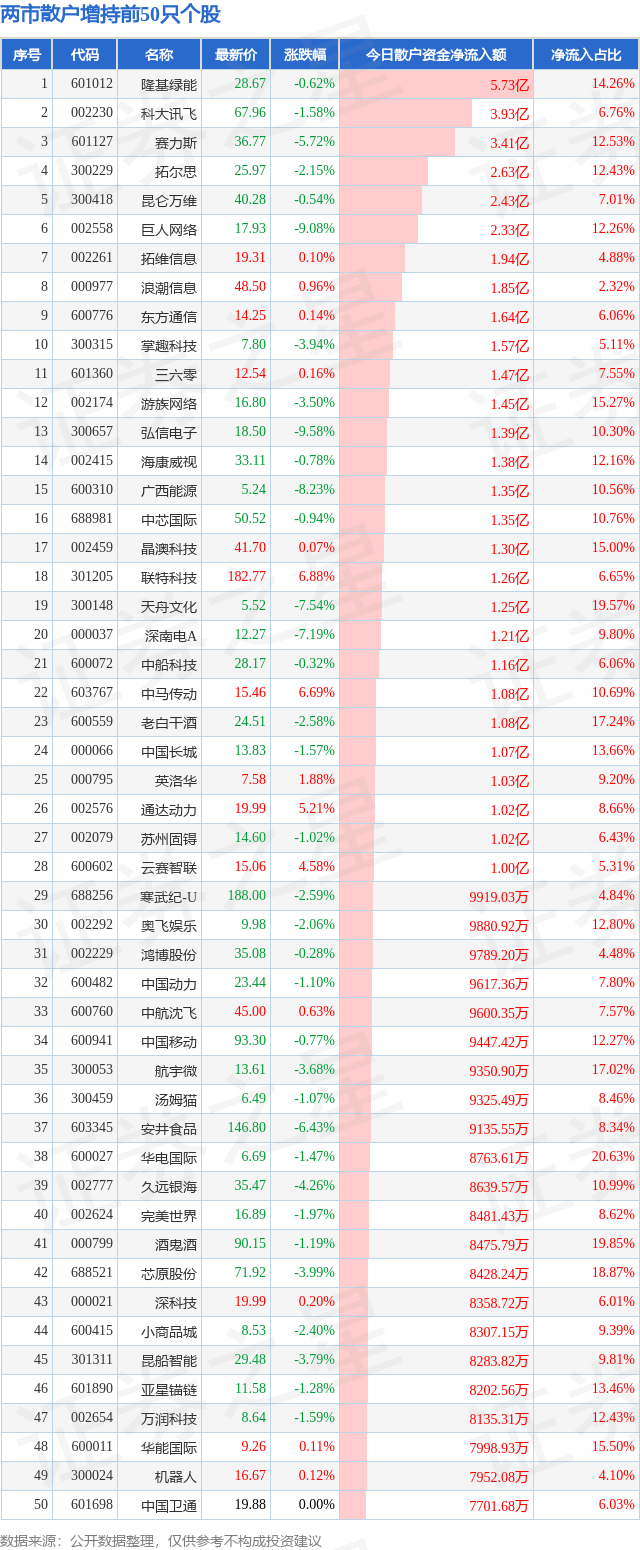
Task: Click the 182.77 price of 联特科技
Action: click(247, 577)
